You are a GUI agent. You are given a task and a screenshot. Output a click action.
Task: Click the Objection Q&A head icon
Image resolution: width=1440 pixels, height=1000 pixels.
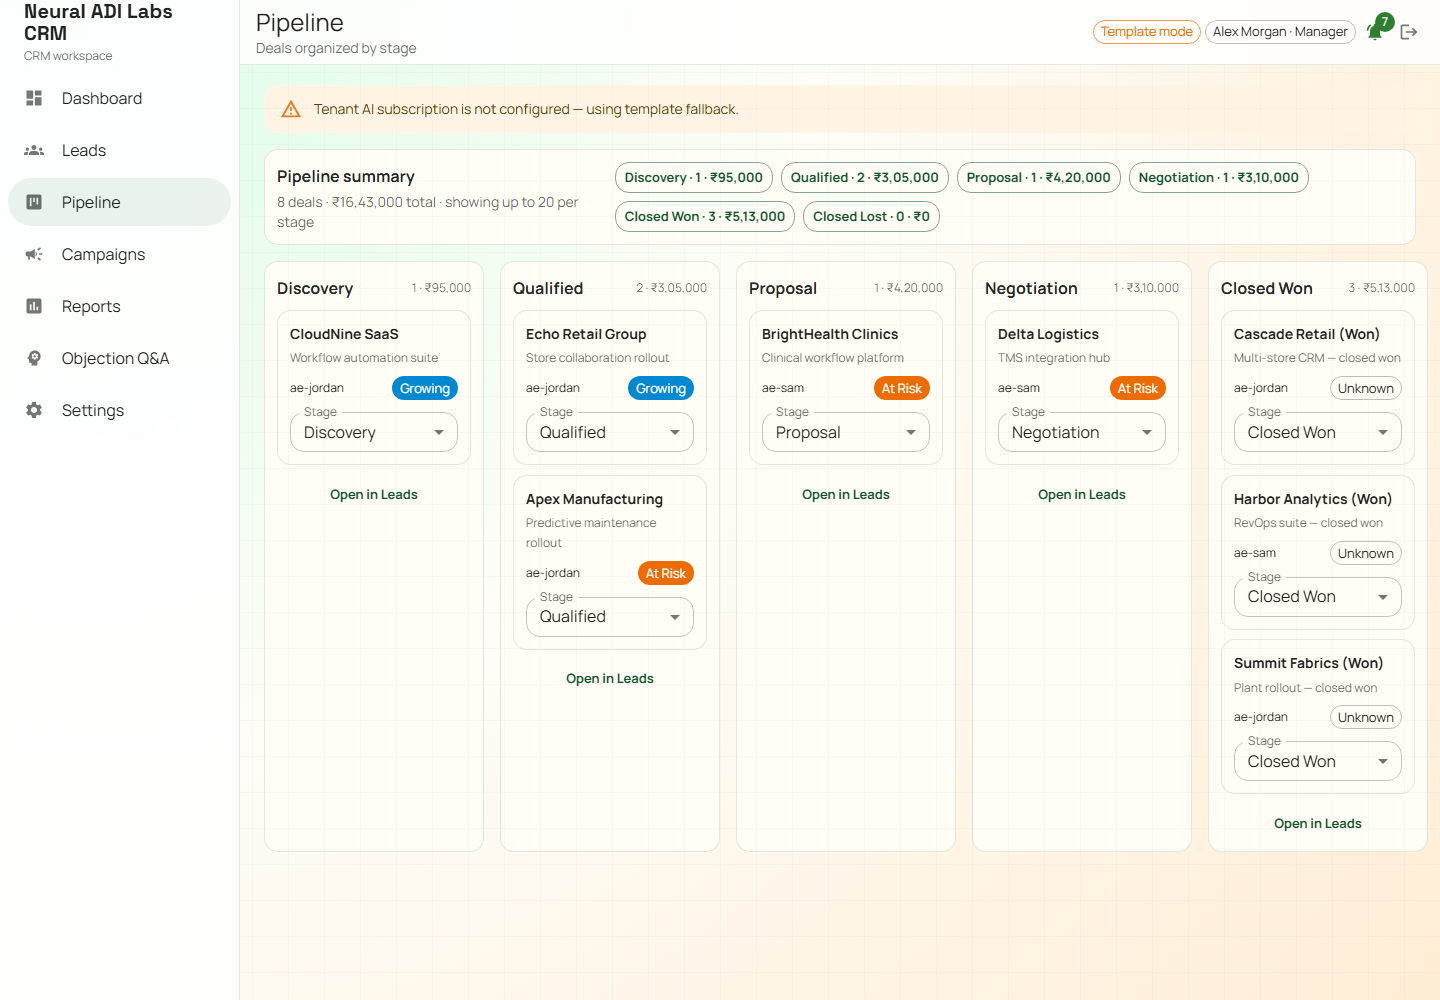click(x=34, y=358)
